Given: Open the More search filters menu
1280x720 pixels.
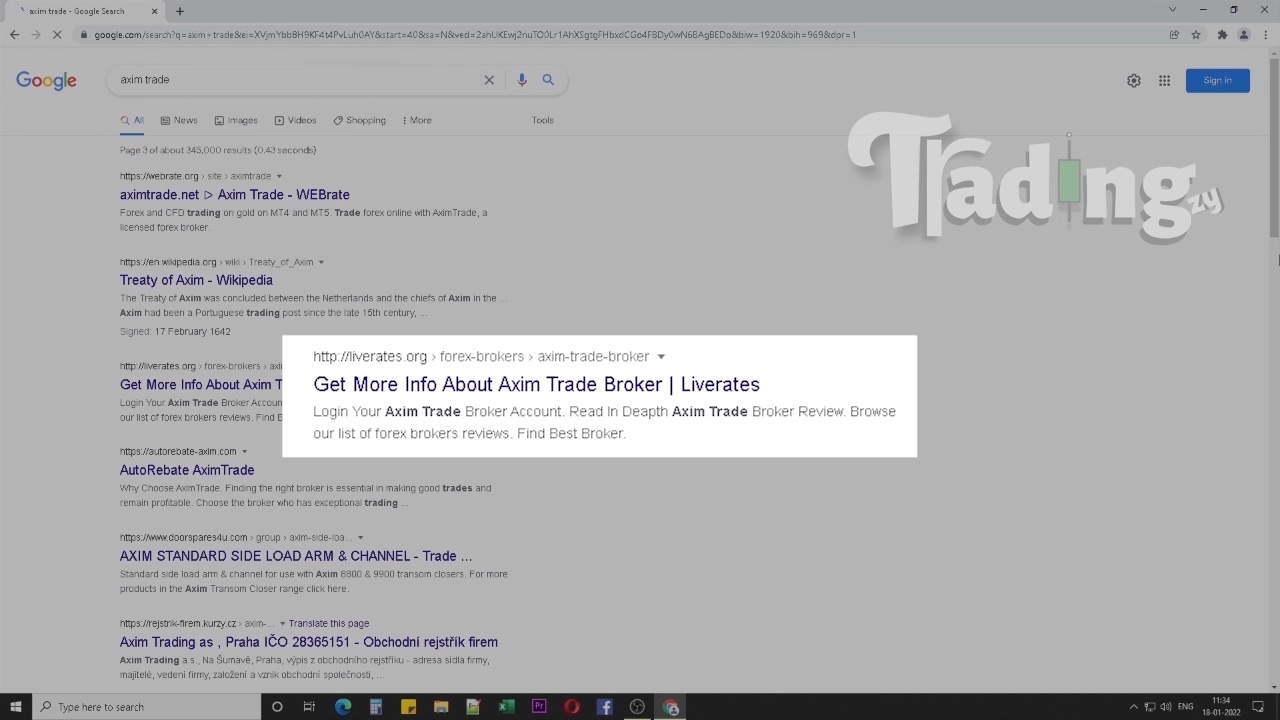Looking at the screenshot, I should click(417, 120).
